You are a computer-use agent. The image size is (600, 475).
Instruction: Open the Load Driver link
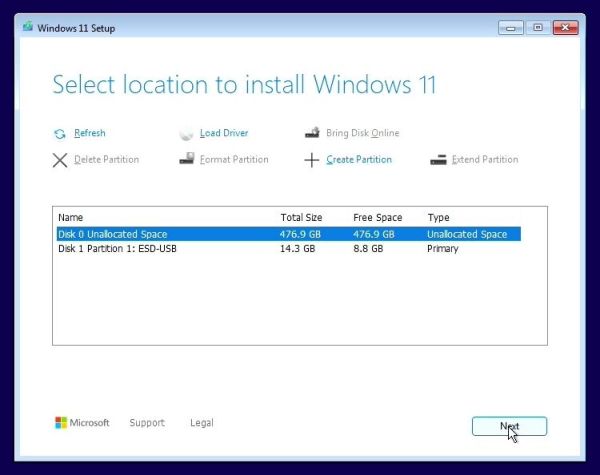(x=224, y=133)
